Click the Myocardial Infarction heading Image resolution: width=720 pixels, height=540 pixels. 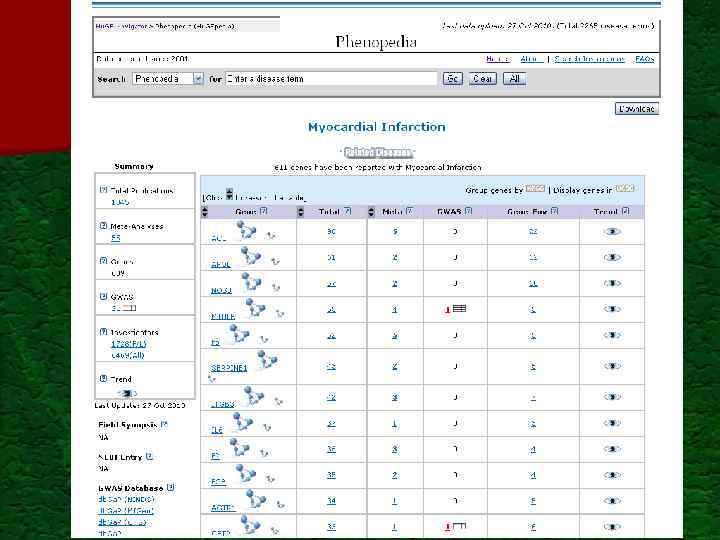coord(377,127)
